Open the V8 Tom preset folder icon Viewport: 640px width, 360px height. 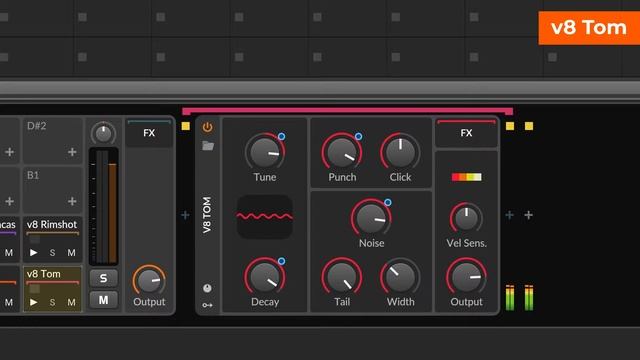click(208, 145)
